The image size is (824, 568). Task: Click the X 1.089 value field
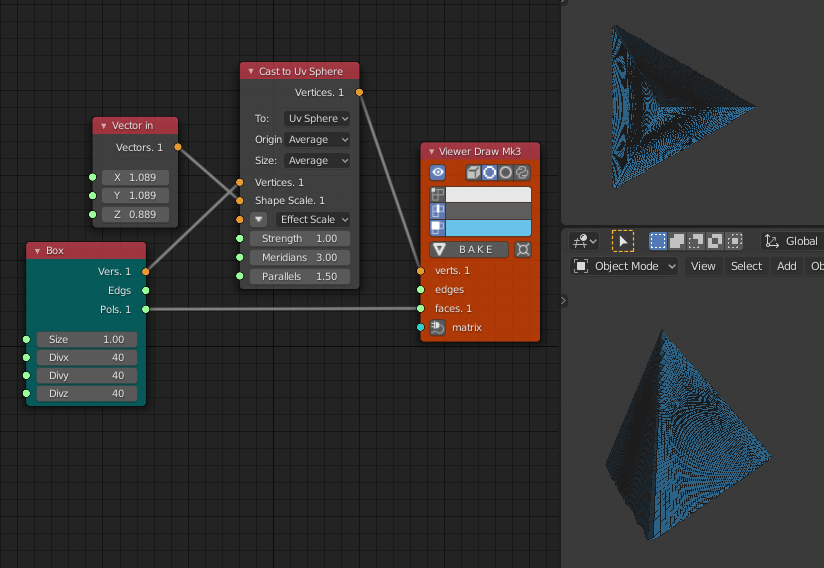coord(135,177)
